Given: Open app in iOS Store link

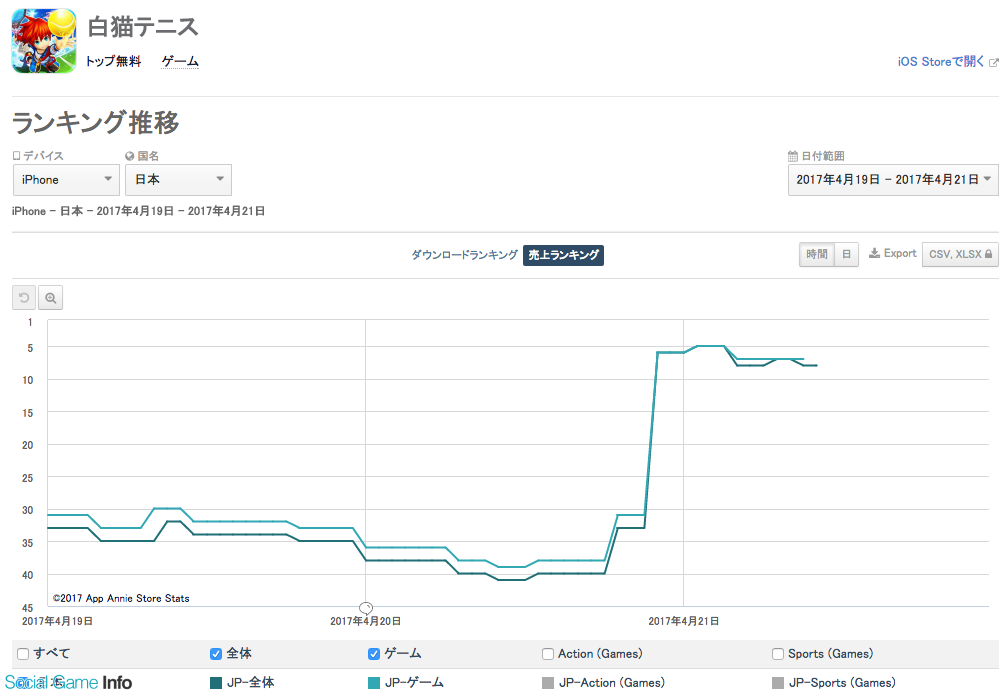Looking at the screenshot, I should [x=941, y=62].
